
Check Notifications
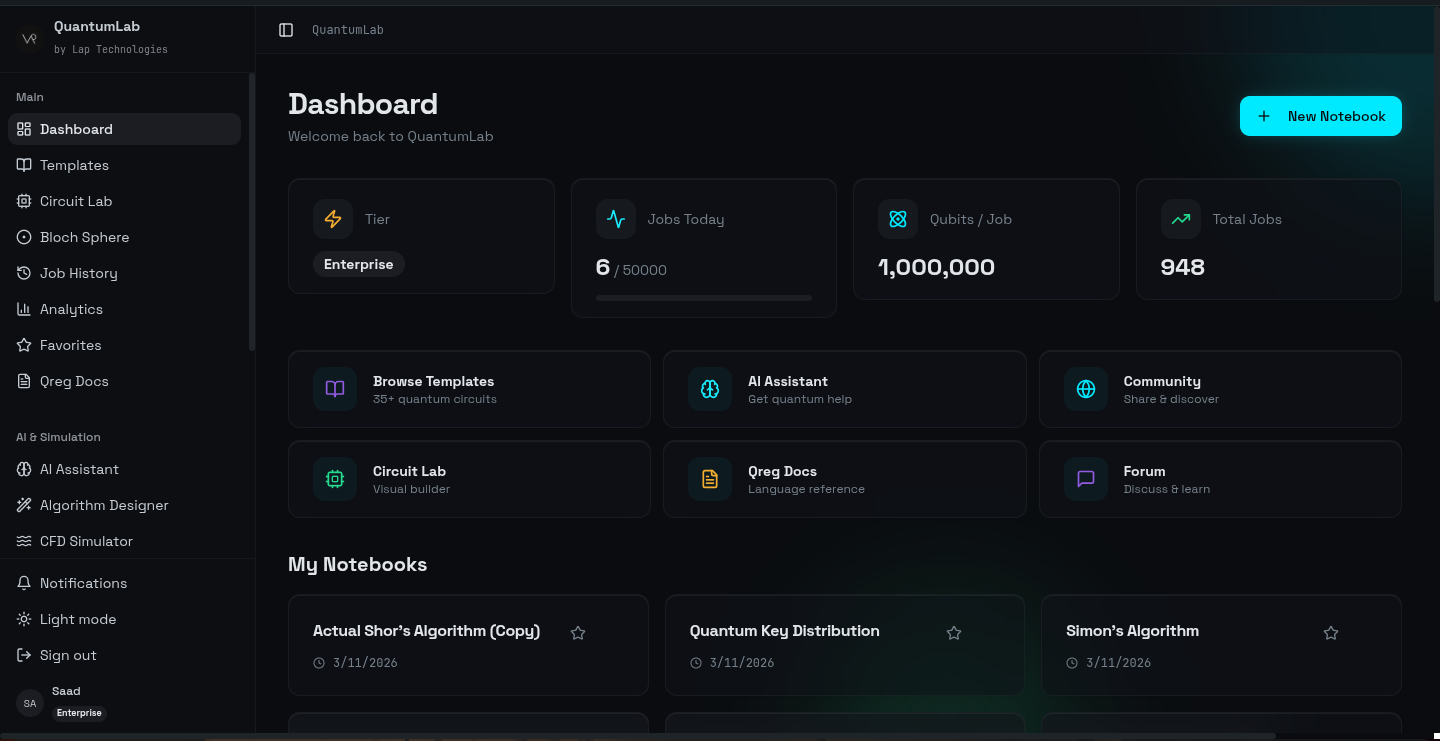[83, 583]
